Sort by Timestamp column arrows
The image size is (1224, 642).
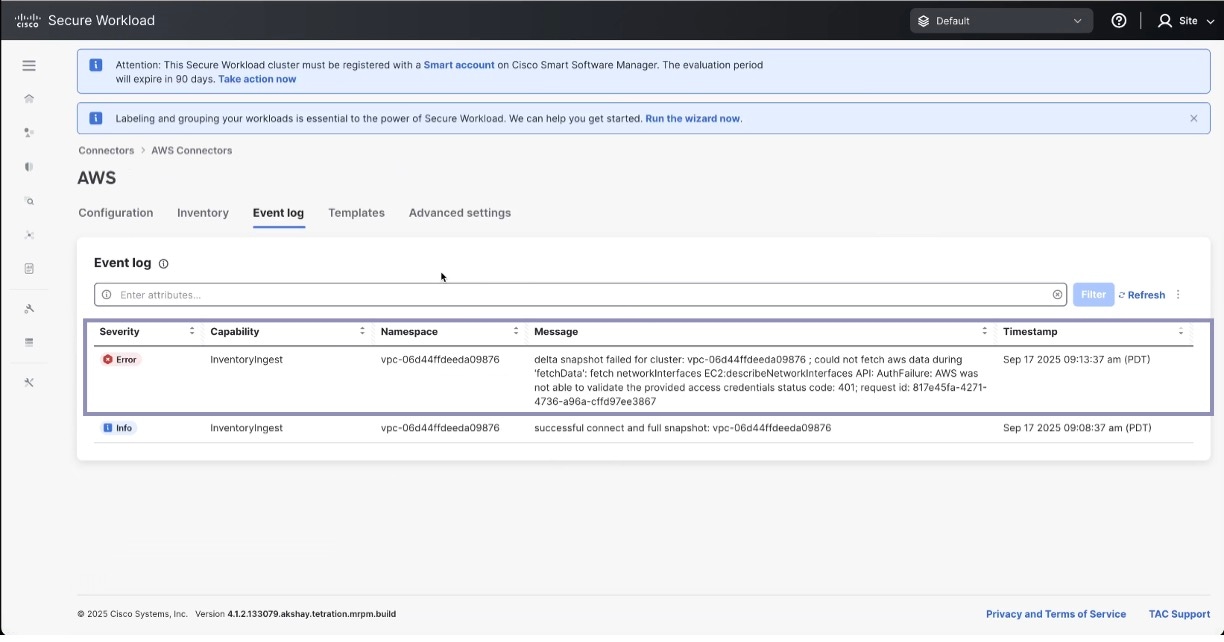1180,331
